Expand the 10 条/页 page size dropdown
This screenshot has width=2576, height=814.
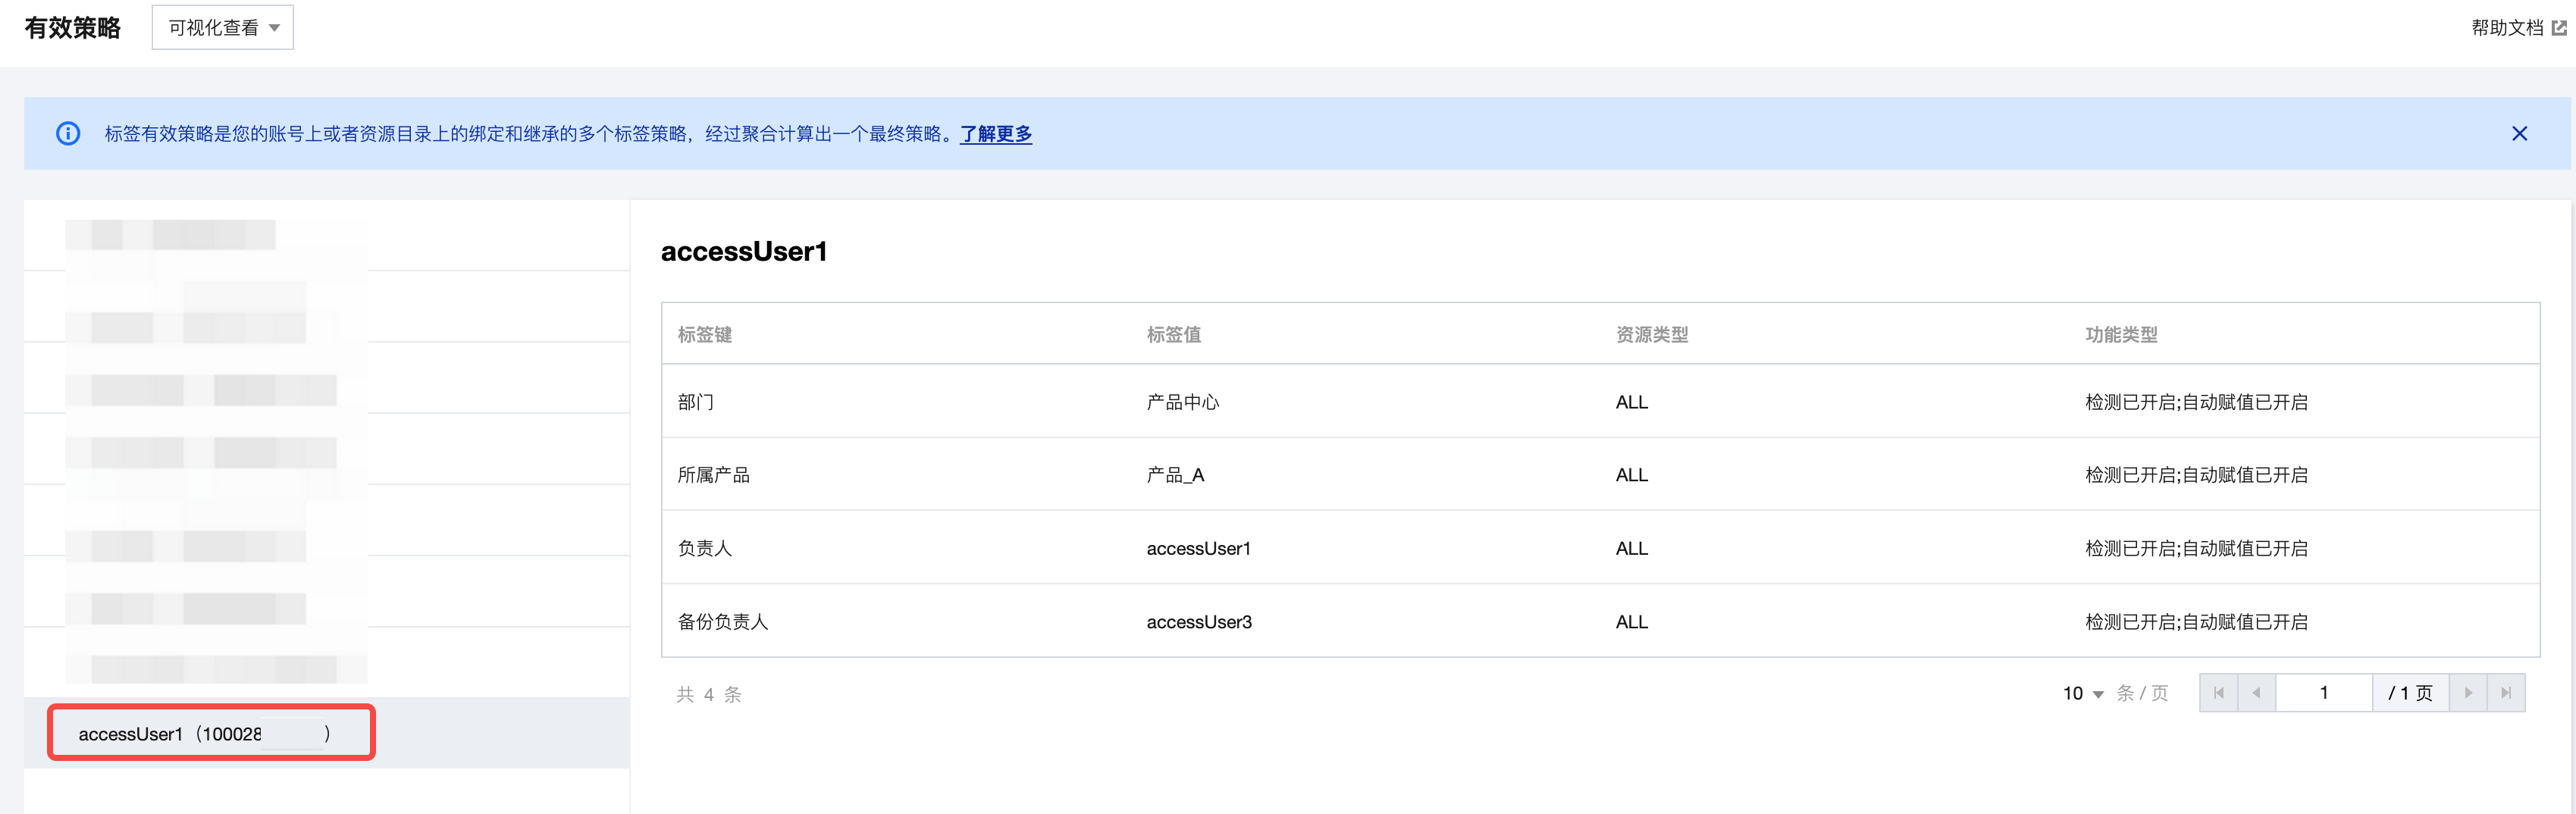2083,693
